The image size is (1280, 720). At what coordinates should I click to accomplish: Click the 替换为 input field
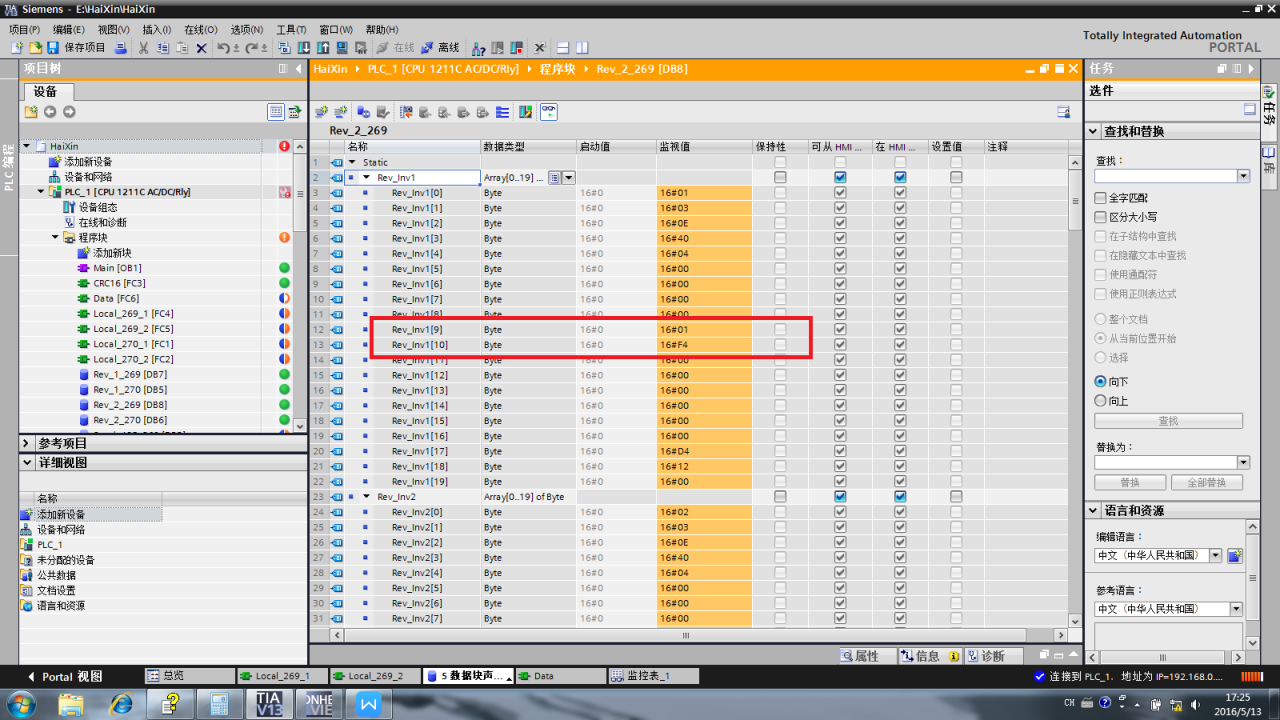coord(1166,463)
